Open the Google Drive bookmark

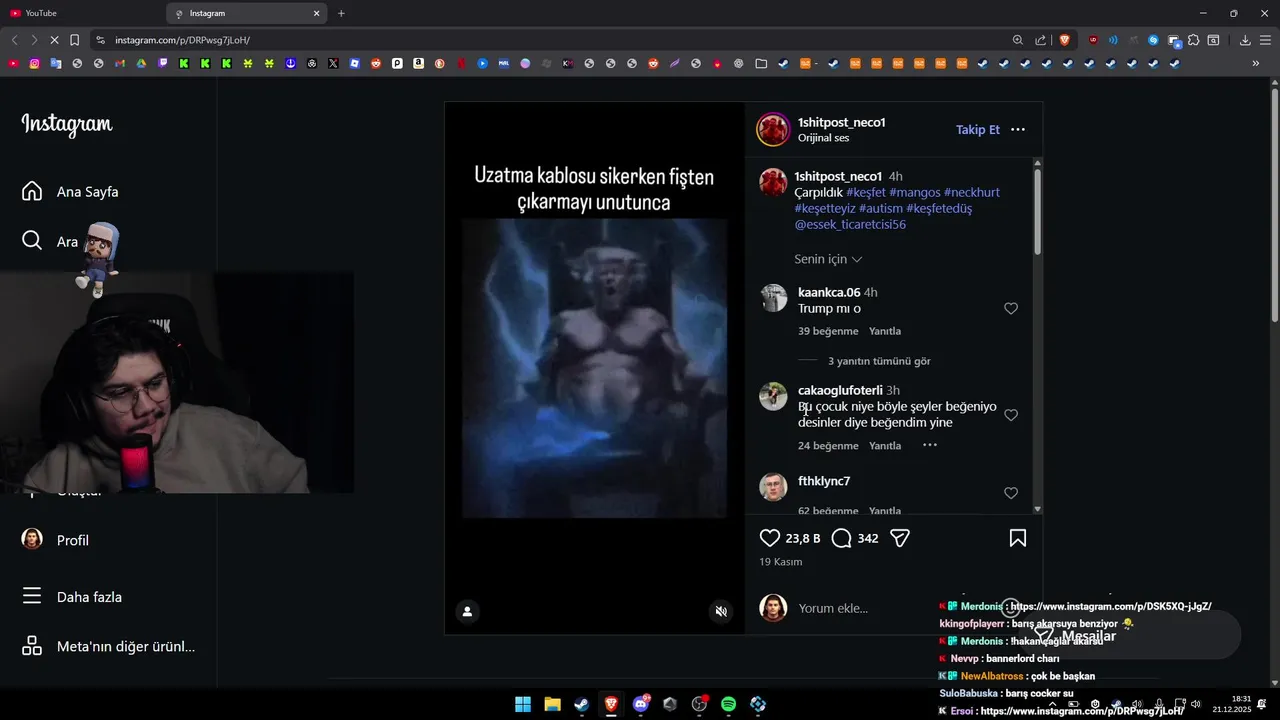tap(141, 63)
